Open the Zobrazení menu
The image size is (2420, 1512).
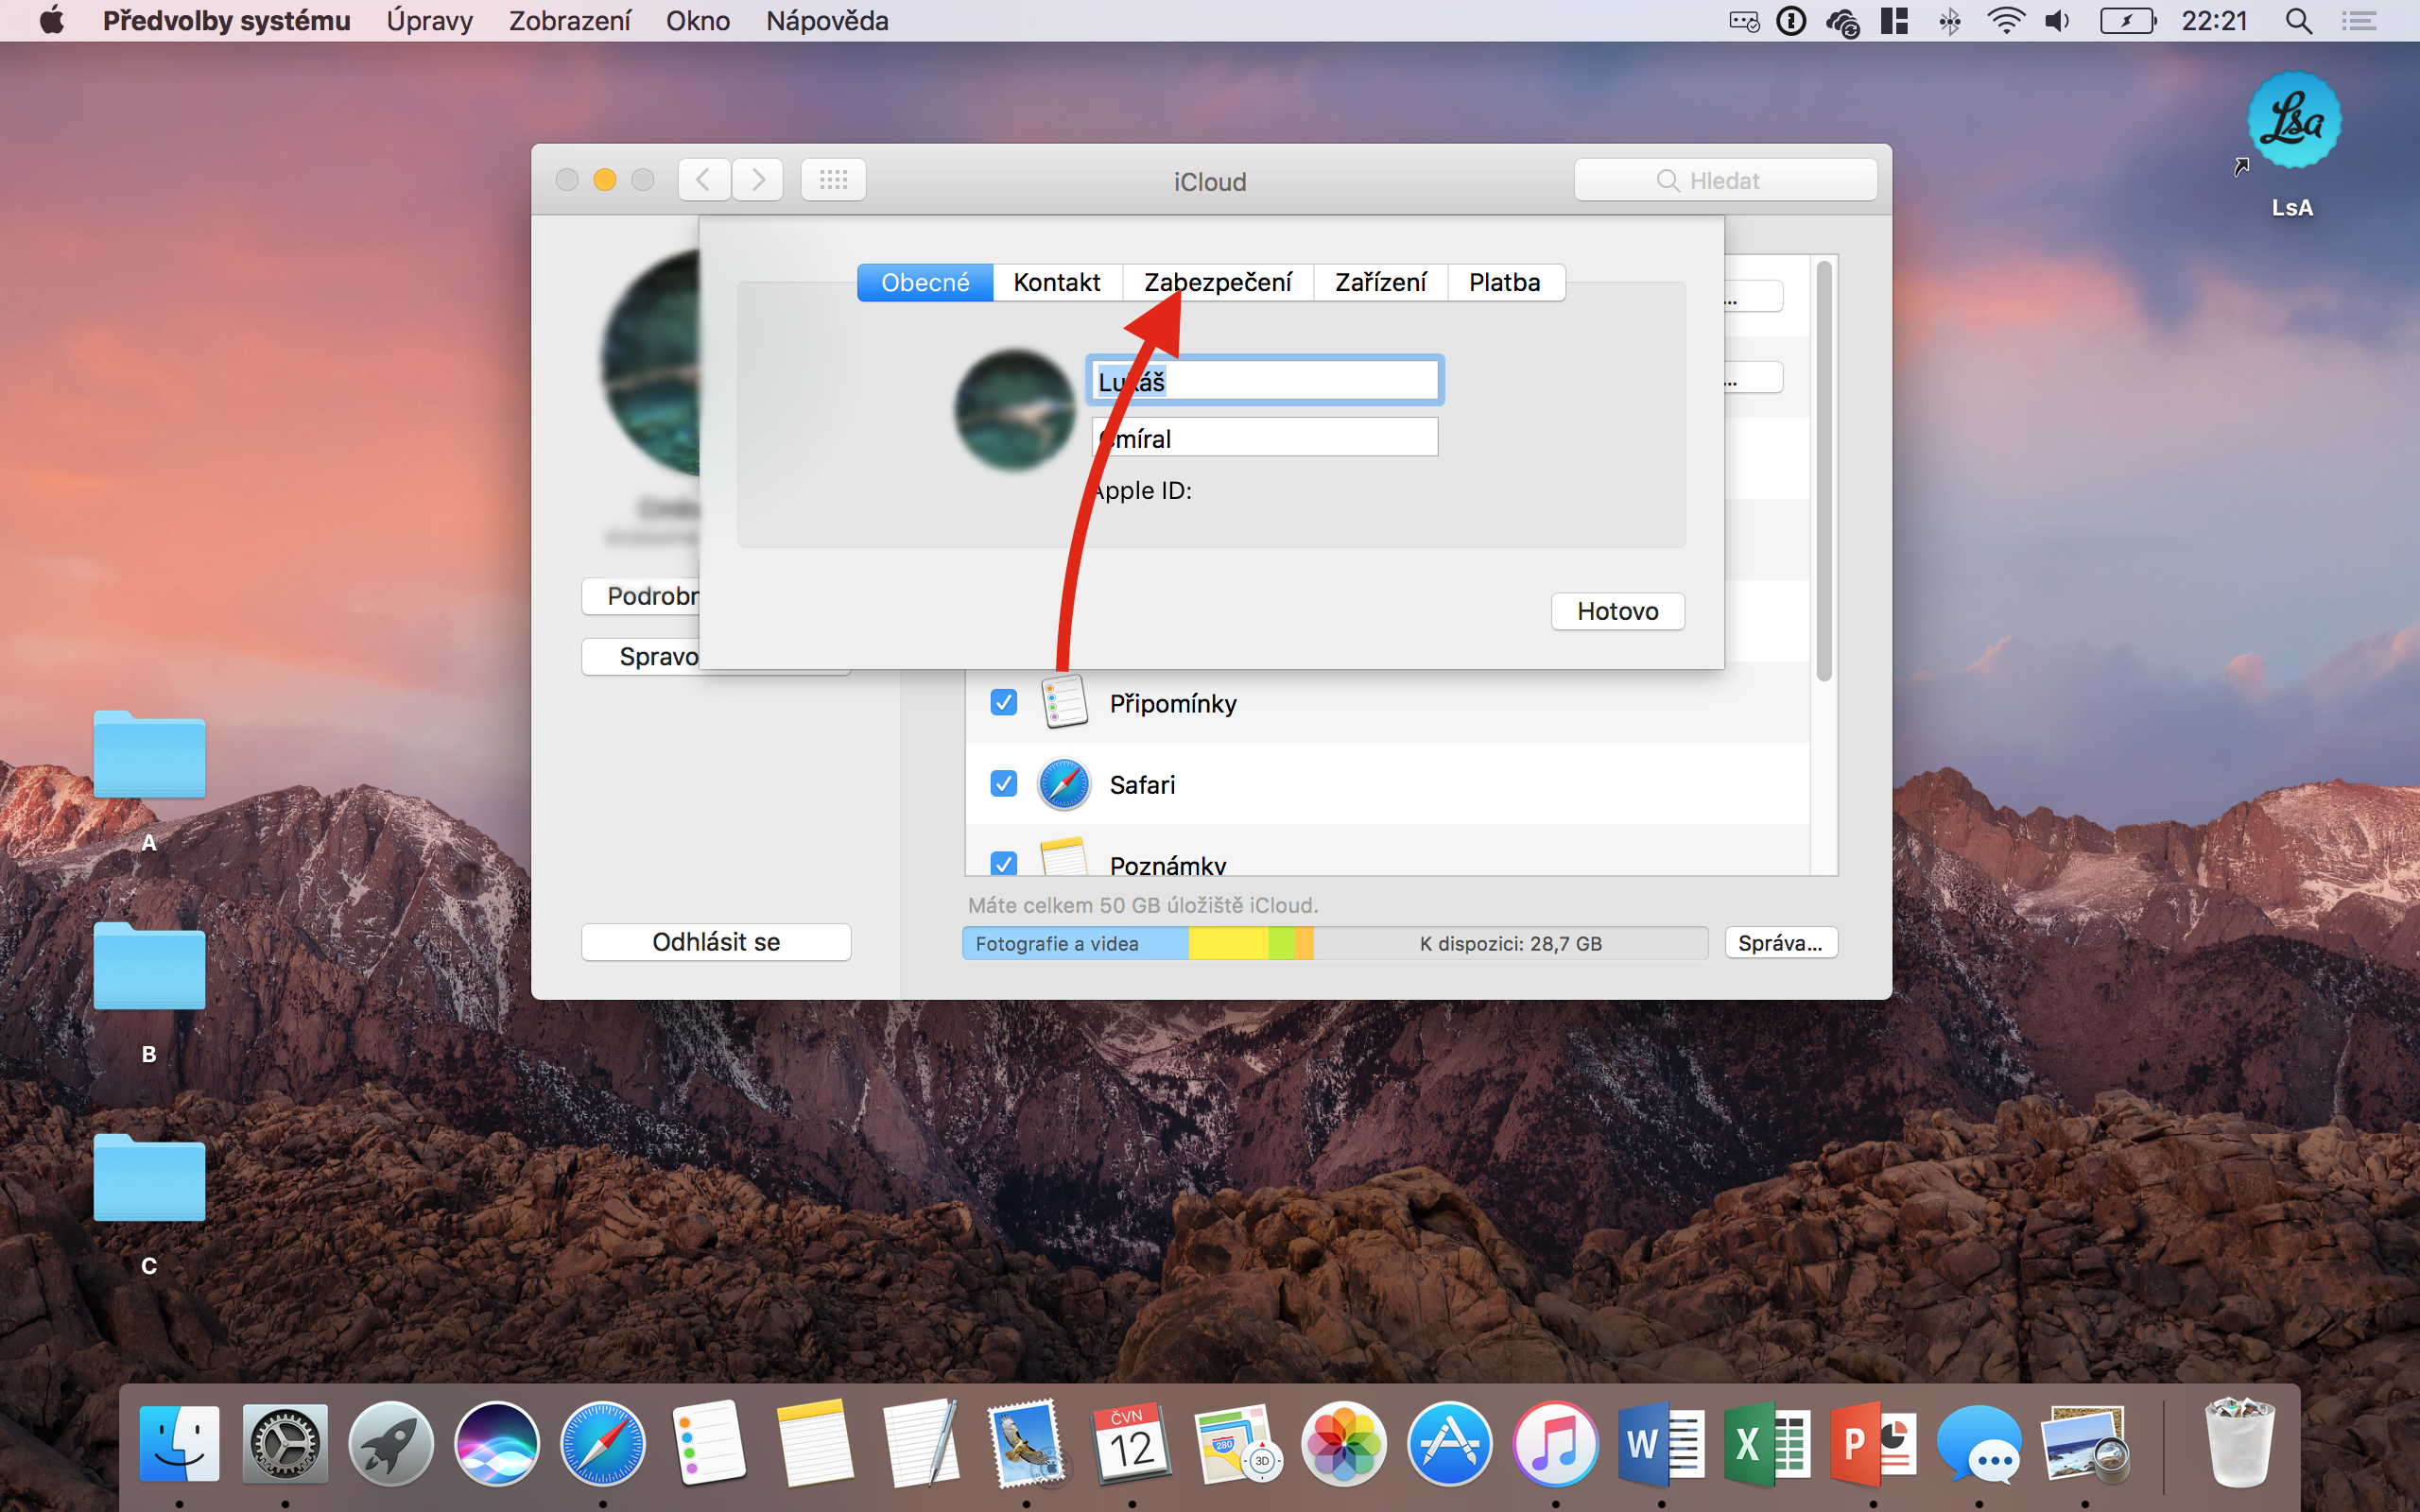point(569,21)
